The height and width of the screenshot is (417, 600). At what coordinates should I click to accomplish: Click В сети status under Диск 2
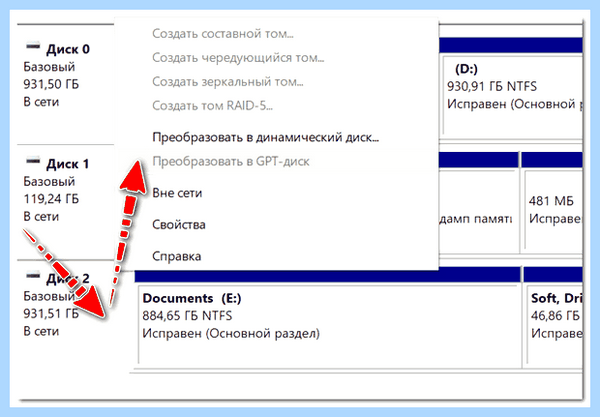coord(41,331)
